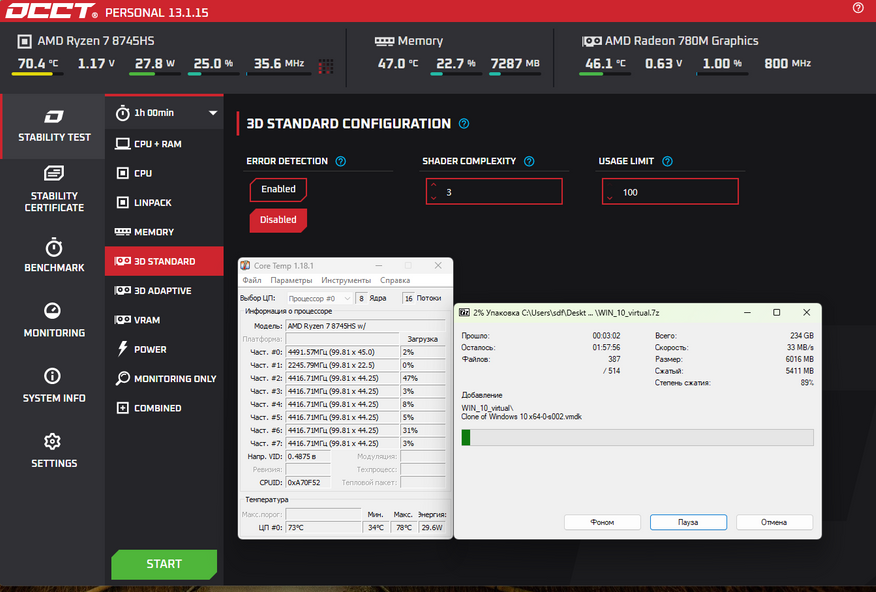Image resolution: width=876 pixels, height=592 pixels.
Task: Open the Файл menu in Core Temp
Action: 251,280
